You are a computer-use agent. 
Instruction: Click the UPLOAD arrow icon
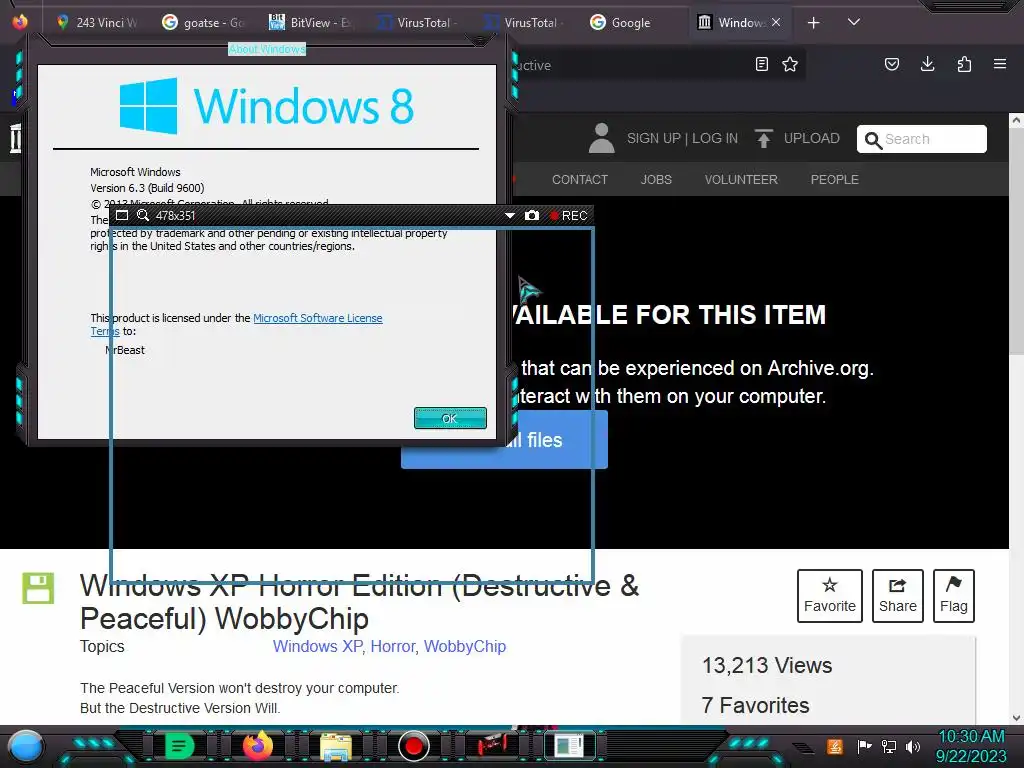763,138
